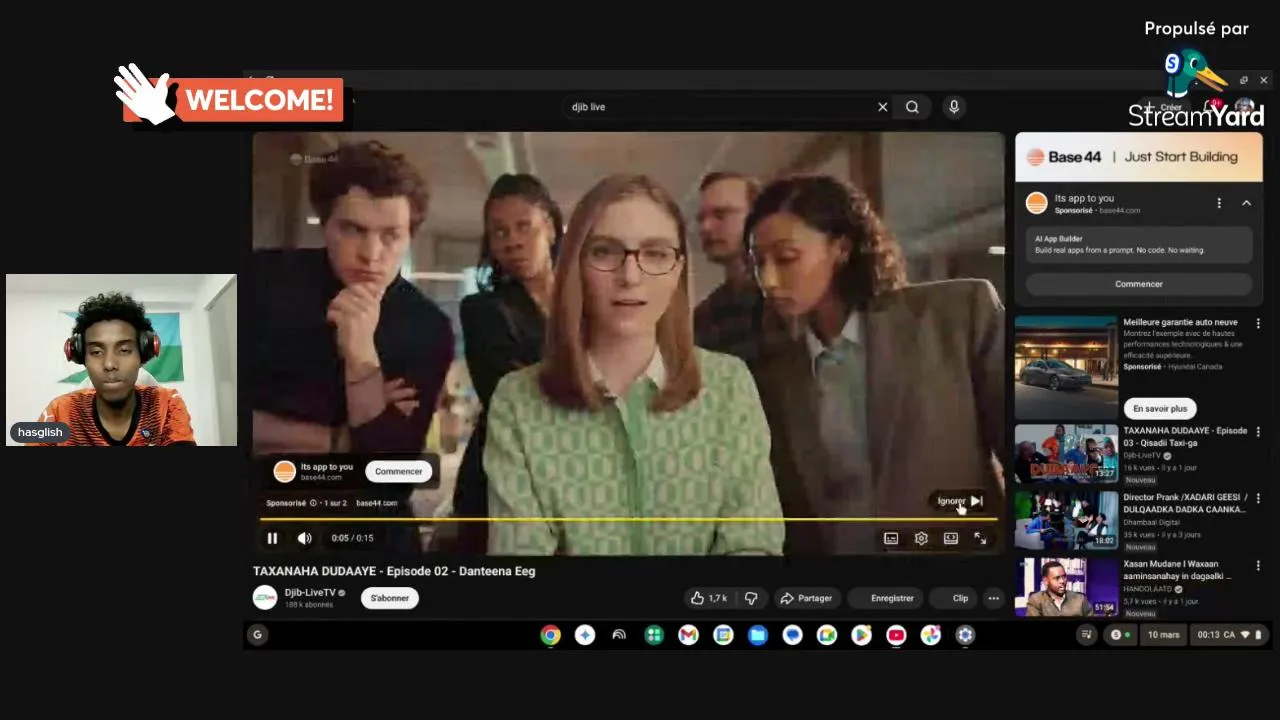Click the yellow ad progress bar
Viewport: 1280px width, 720px height.
[628, 519]
